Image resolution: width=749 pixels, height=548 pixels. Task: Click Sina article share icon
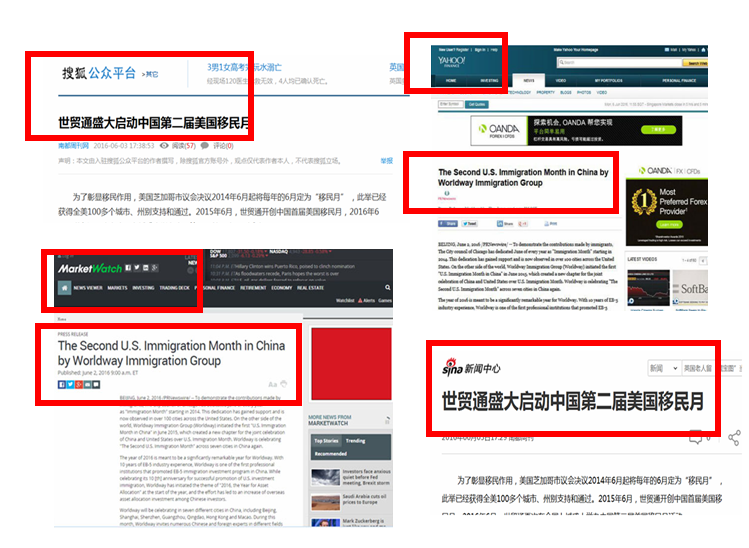(x=734, y=437)
